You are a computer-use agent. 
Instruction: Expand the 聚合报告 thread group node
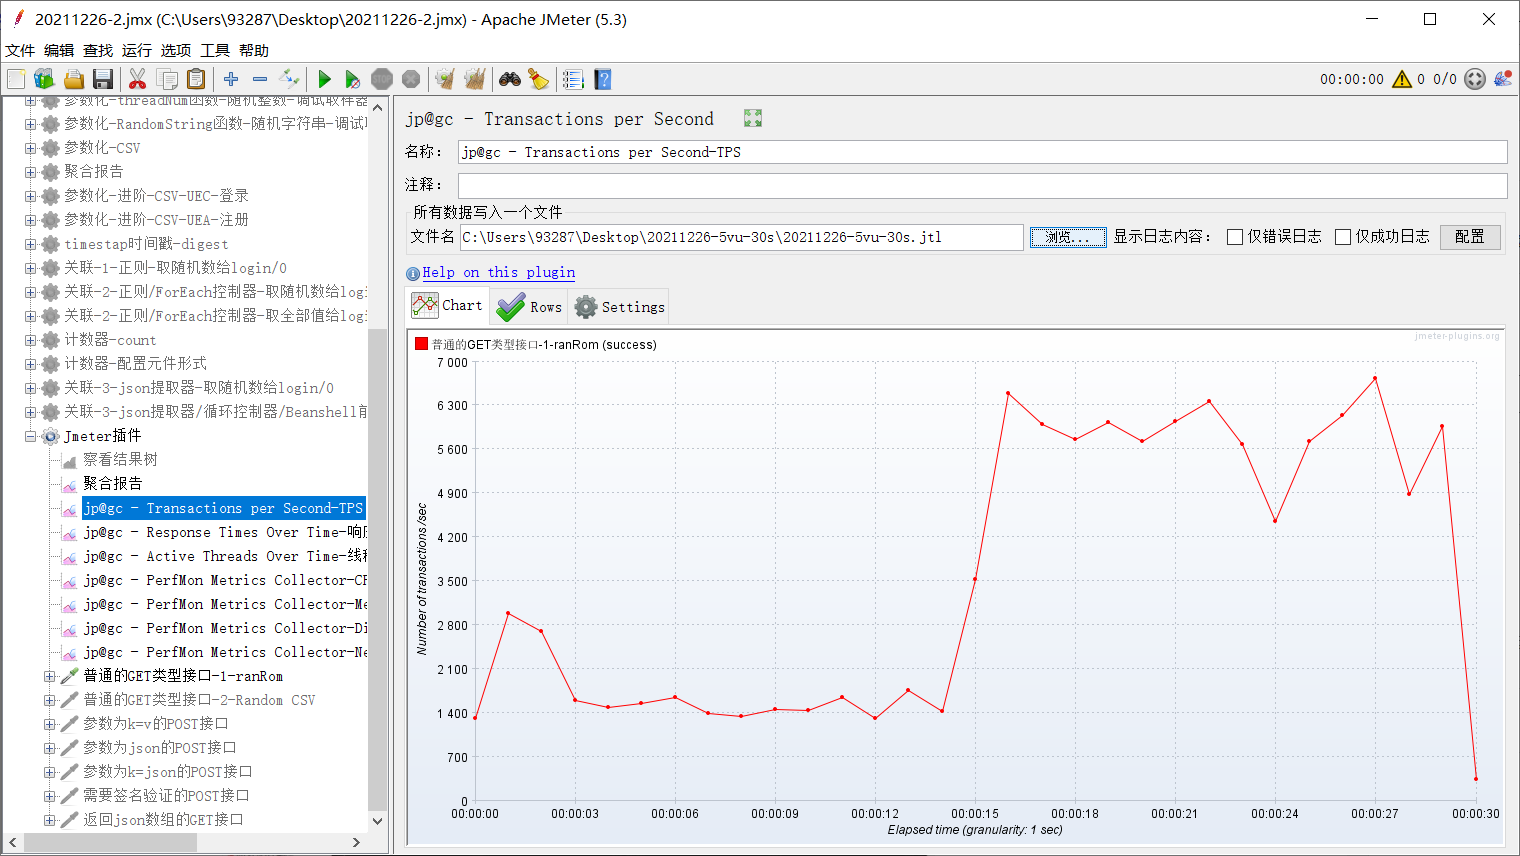point(30,172)
